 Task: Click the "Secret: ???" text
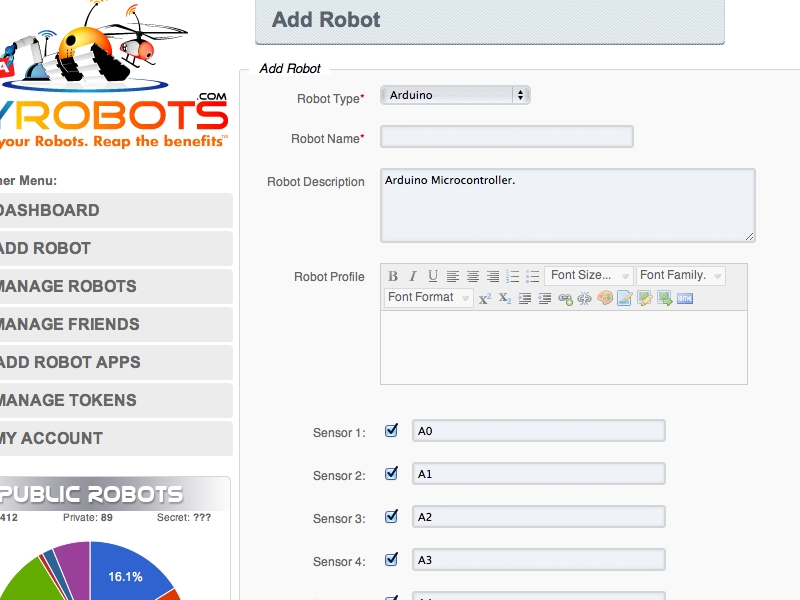click(184, 517)
